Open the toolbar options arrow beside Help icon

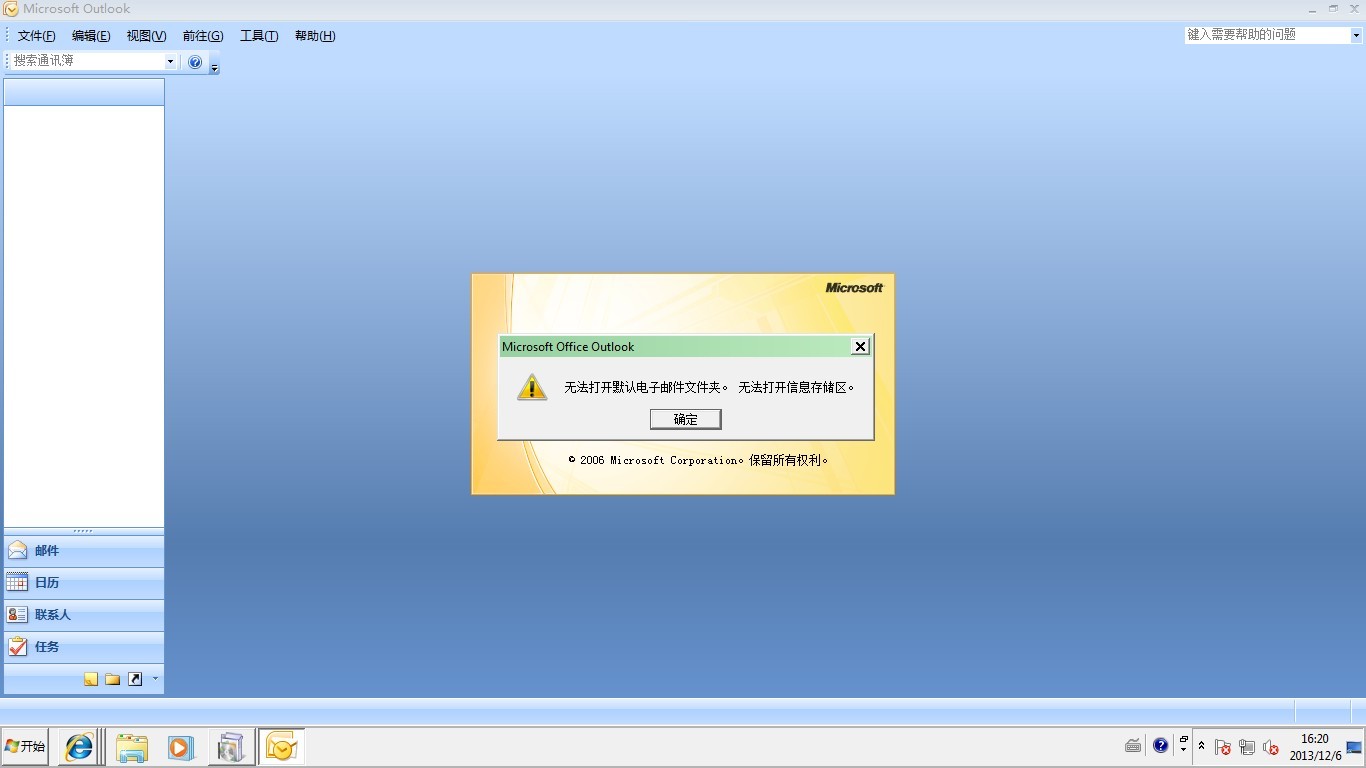pos(214,67)
